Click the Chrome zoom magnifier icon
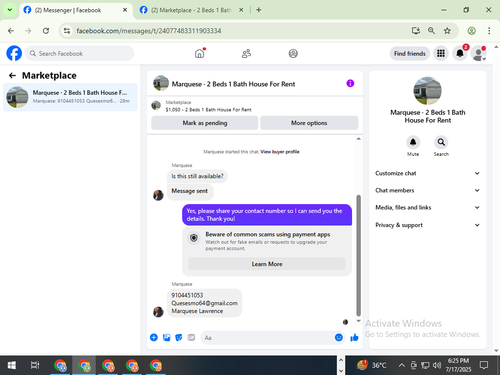The width and height of the screenshot is (500, 375). (431, 31)
